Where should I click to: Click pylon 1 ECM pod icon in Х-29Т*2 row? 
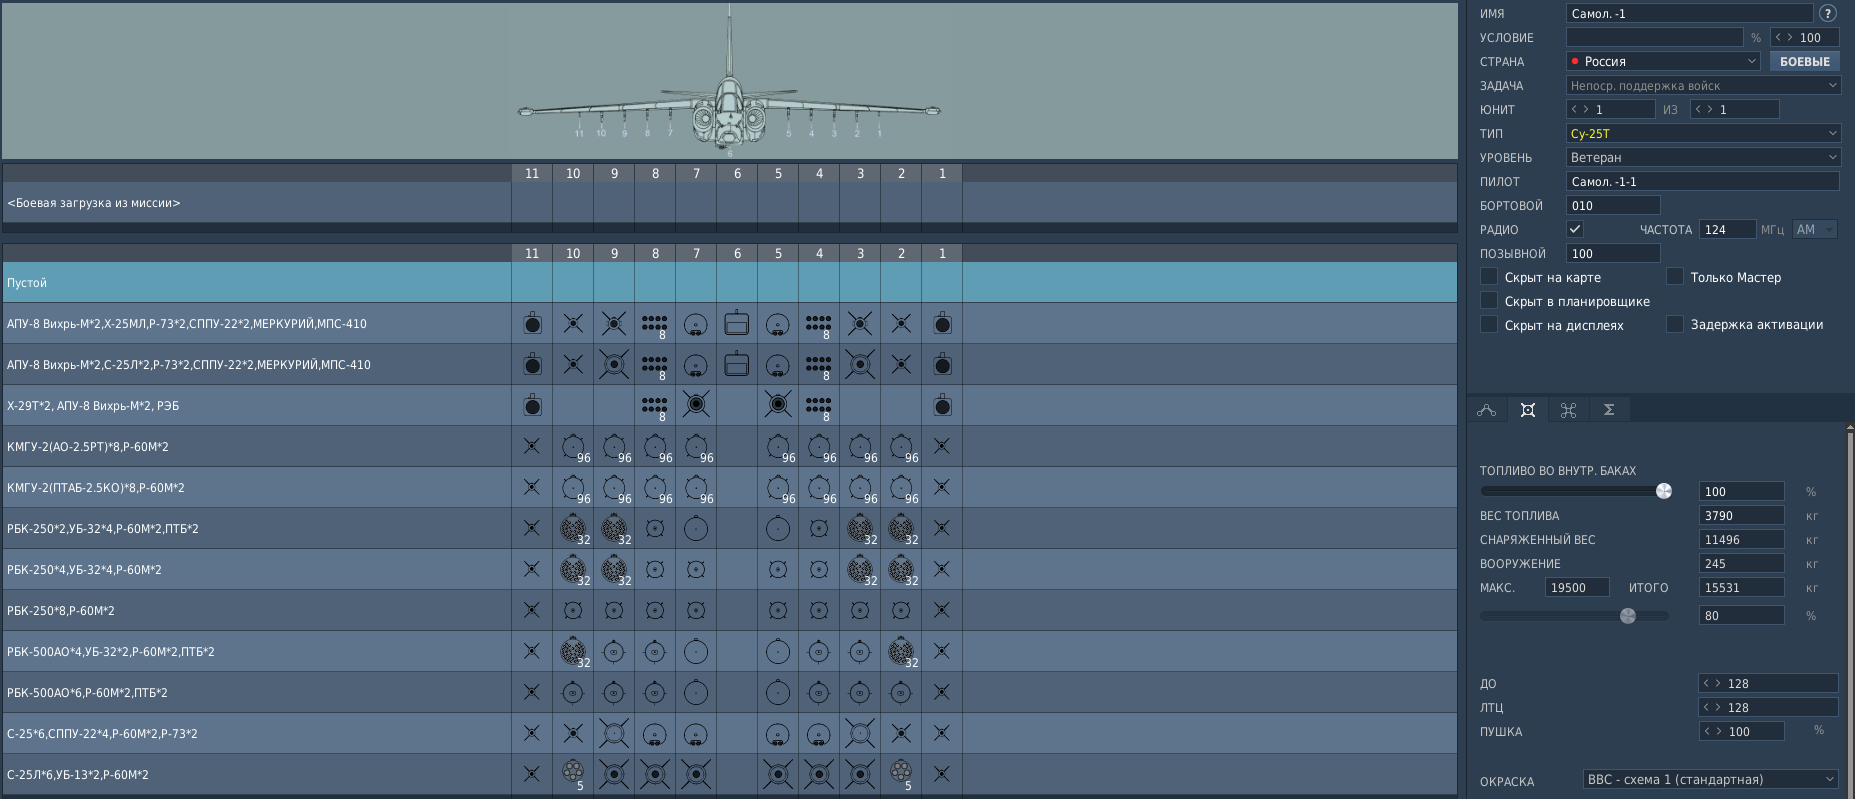point(942,406)
